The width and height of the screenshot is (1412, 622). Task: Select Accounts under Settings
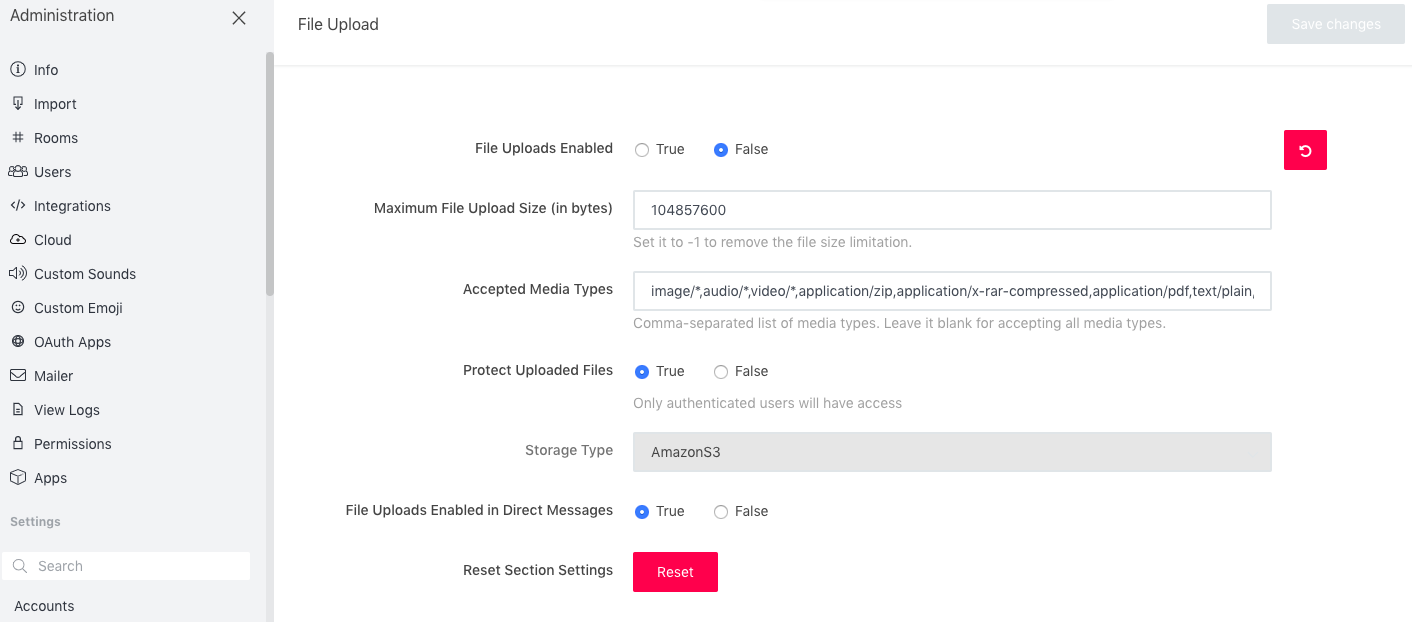coord(44,606)
